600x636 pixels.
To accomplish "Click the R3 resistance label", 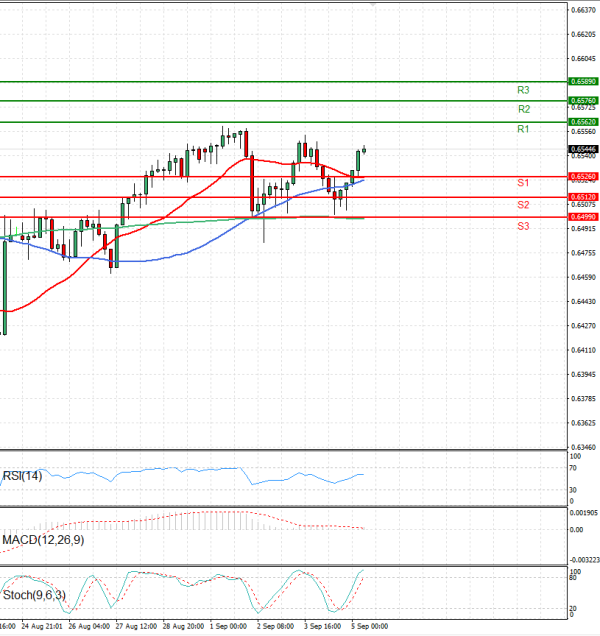I will click(x=523, y=89).
